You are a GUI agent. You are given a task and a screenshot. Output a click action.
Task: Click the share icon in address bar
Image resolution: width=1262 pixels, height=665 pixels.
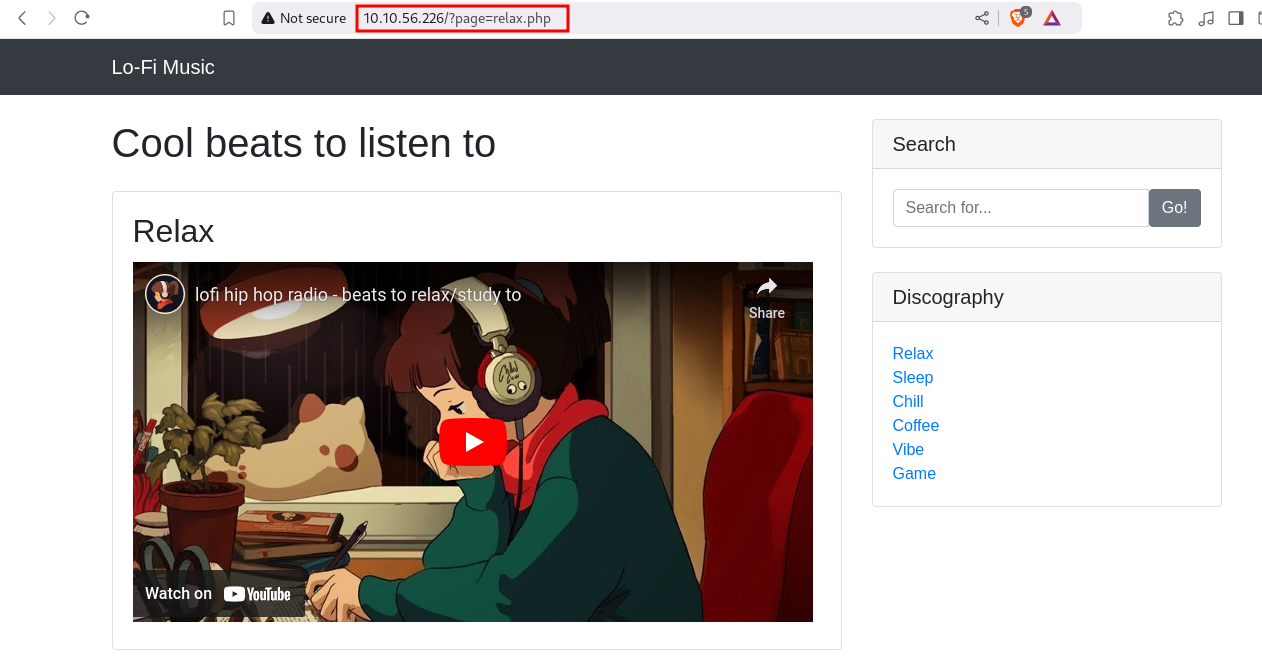tap(982, 18)
